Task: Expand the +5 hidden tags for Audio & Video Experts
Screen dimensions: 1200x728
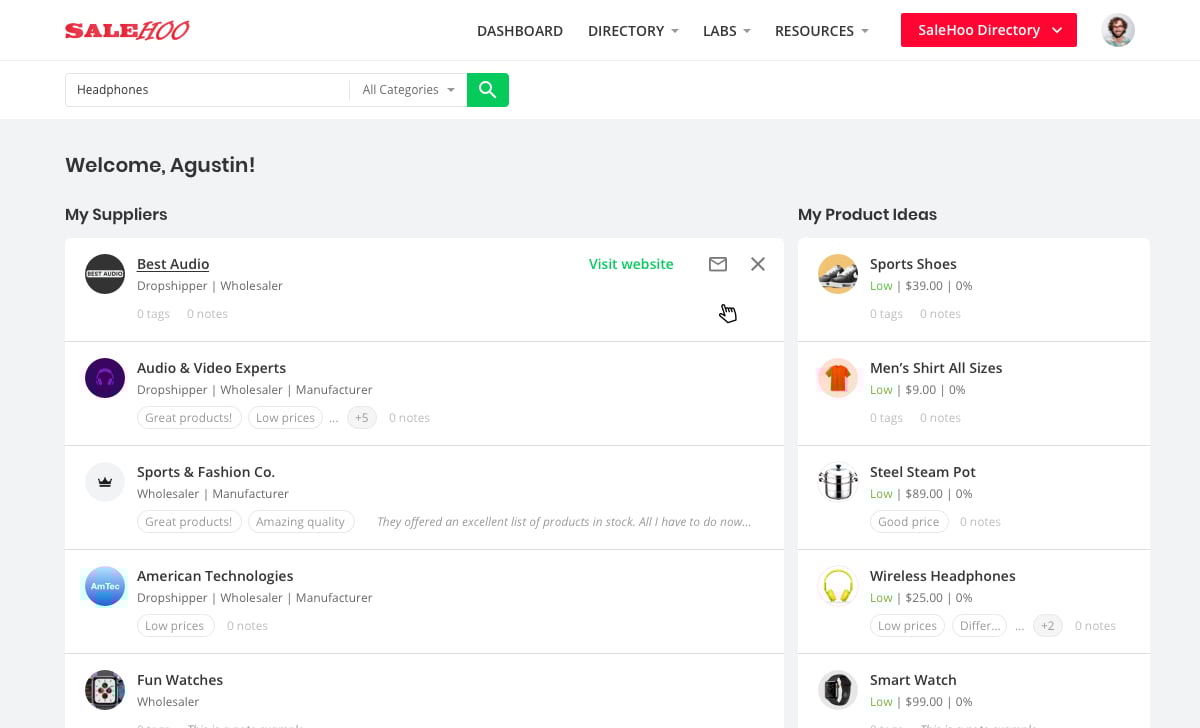Action: point(361,417)
